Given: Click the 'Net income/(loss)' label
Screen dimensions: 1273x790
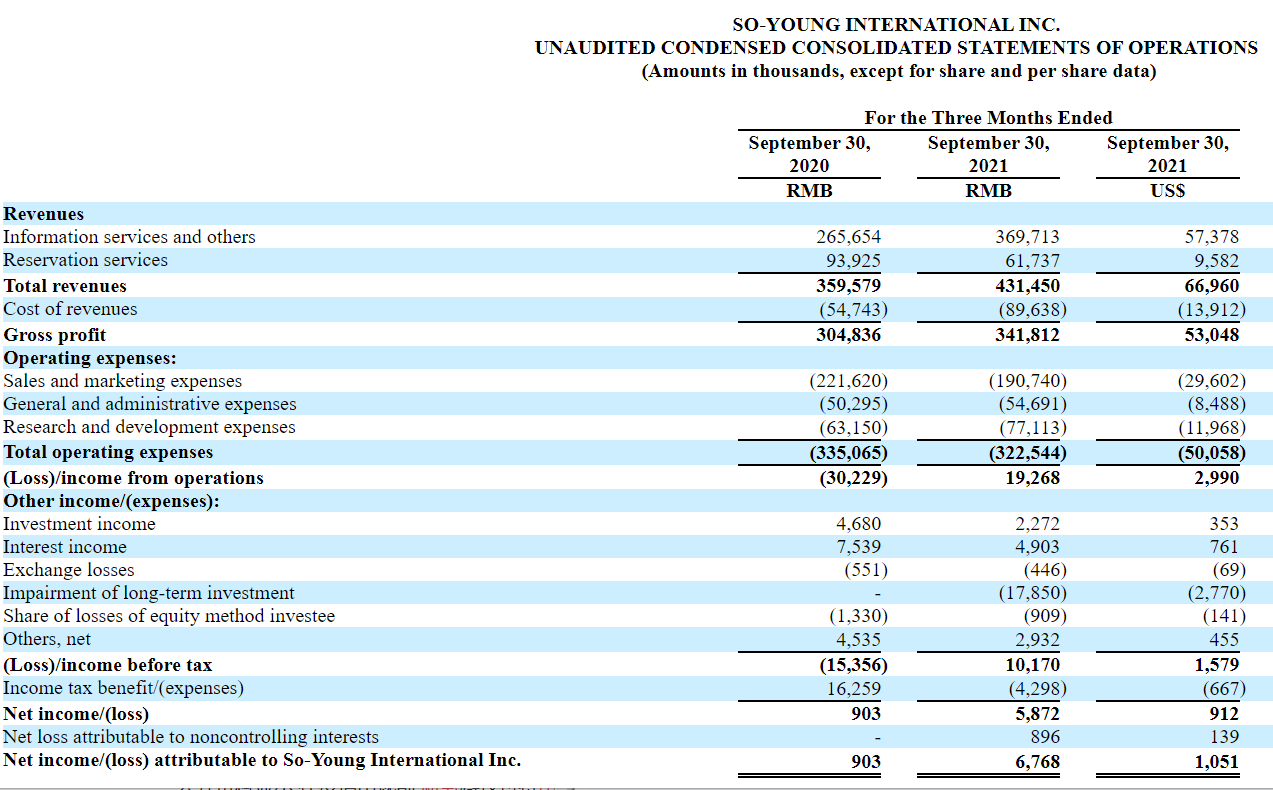Looking at the screenshot, I should [x=76, y=714].
